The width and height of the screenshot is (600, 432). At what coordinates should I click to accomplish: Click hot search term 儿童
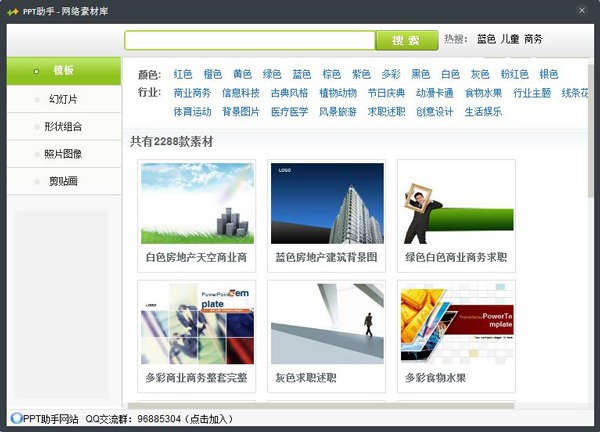click(x=510, y=39)
